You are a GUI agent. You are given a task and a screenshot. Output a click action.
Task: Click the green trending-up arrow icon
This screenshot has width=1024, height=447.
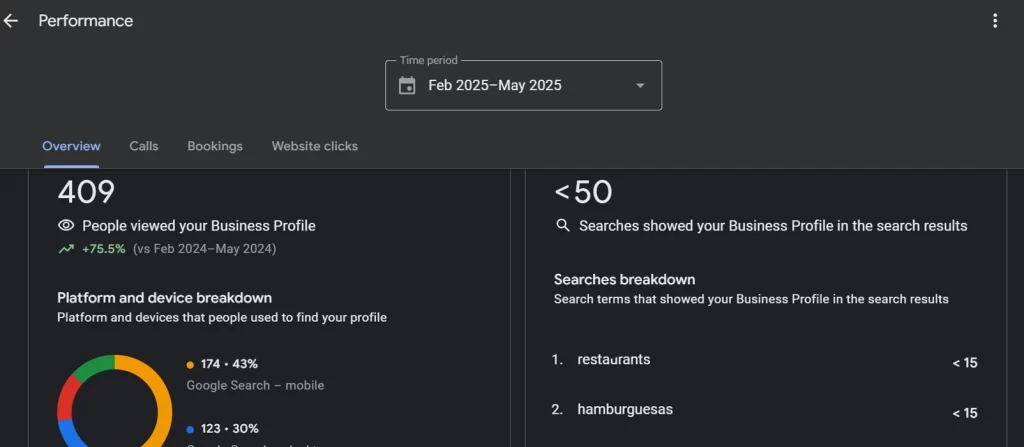click(66, 249)
